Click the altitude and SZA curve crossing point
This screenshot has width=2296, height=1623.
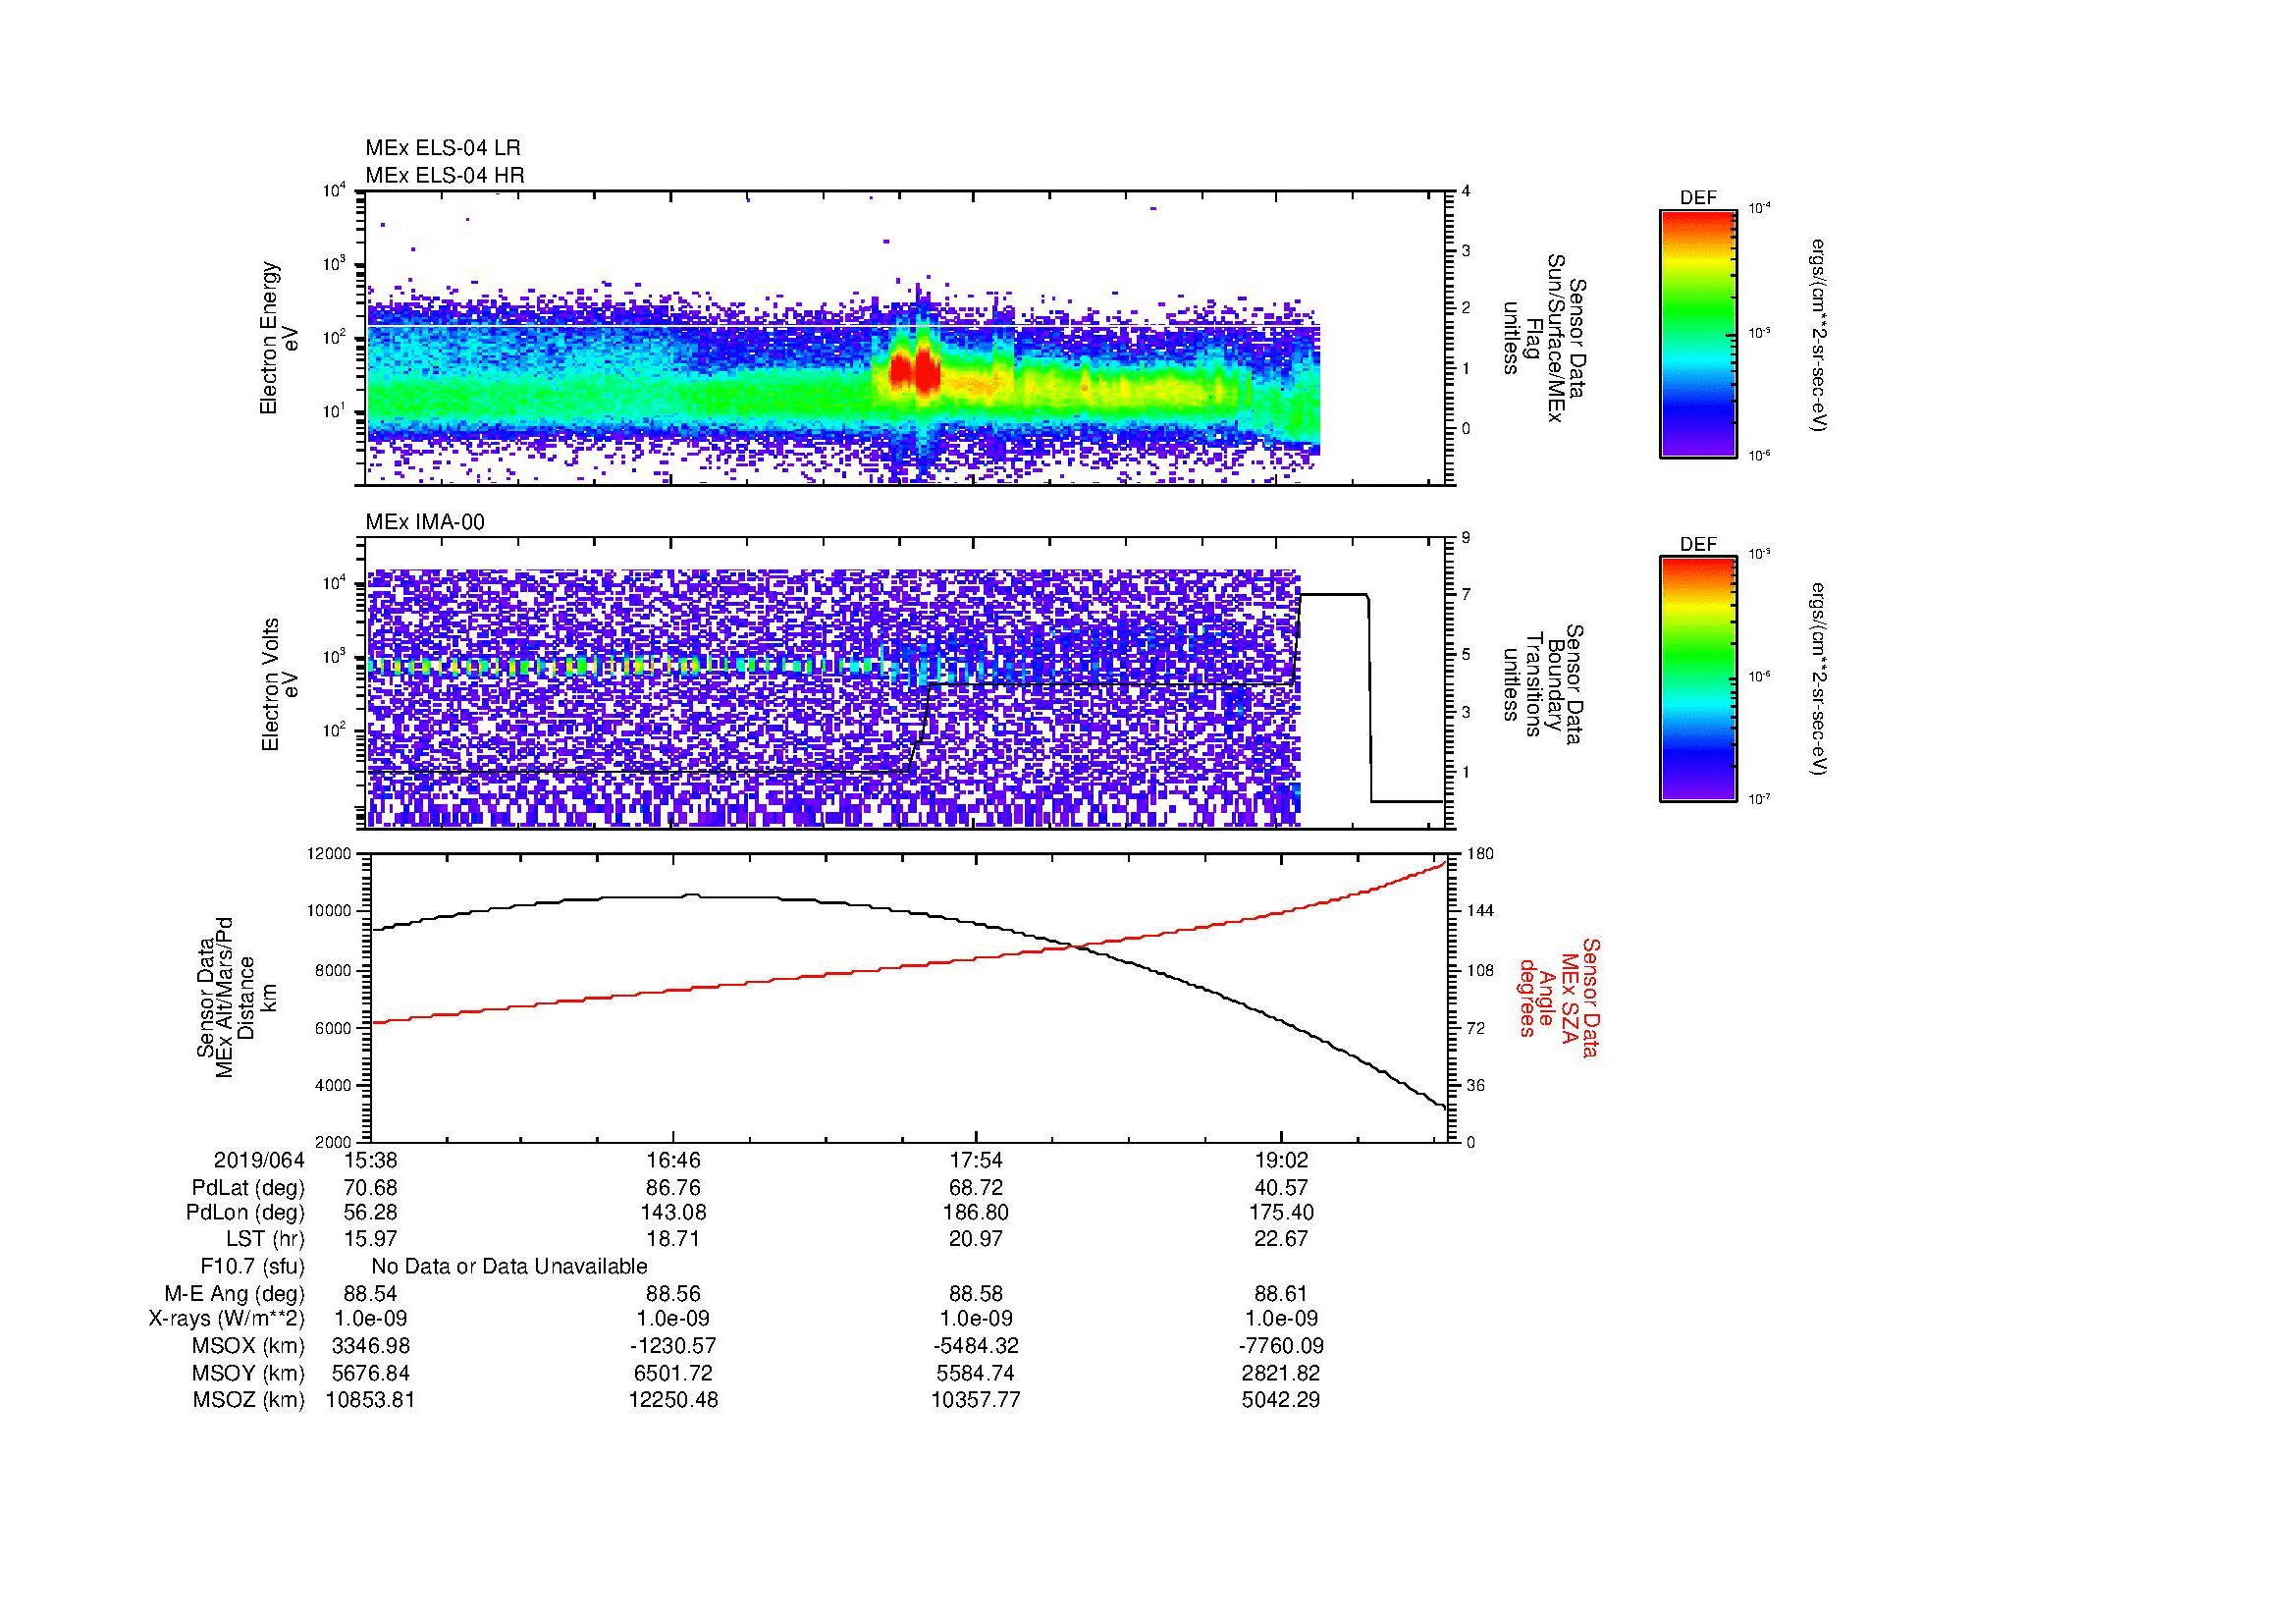pyautogui.click(x=1078, y=946)
